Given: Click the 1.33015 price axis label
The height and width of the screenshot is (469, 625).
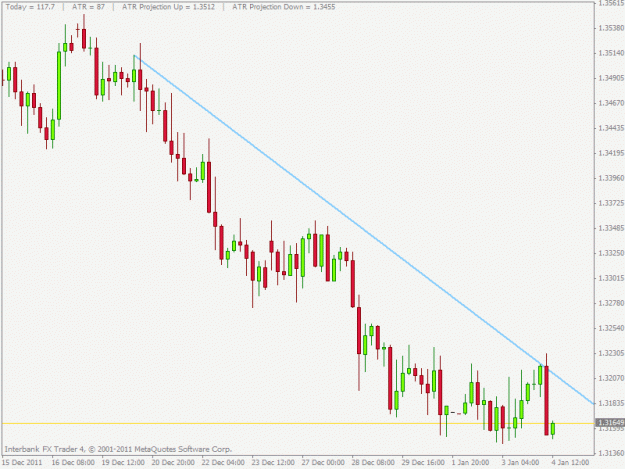Looking at the screenshot, I should (x=611, y=278).
